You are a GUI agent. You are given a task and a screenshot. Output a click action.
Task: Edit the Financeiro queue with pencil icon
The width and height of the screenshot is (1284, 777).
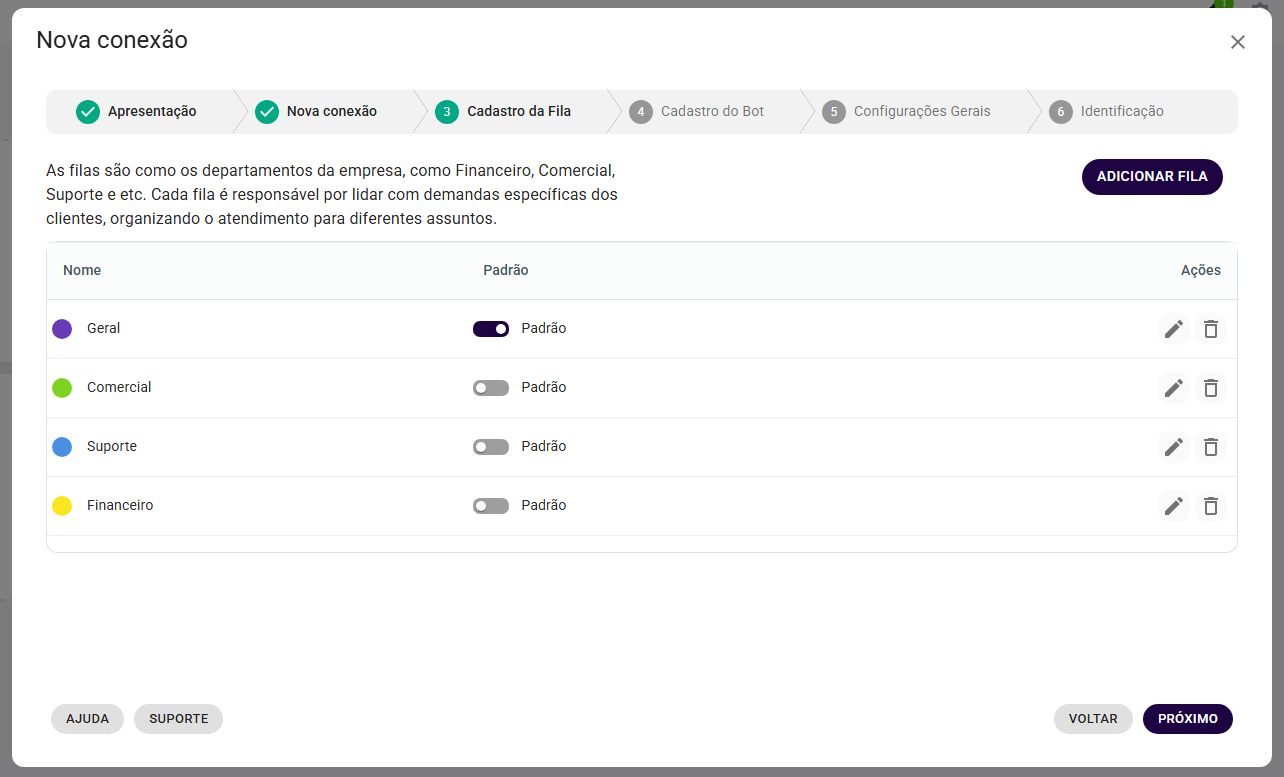(1174, 506)
